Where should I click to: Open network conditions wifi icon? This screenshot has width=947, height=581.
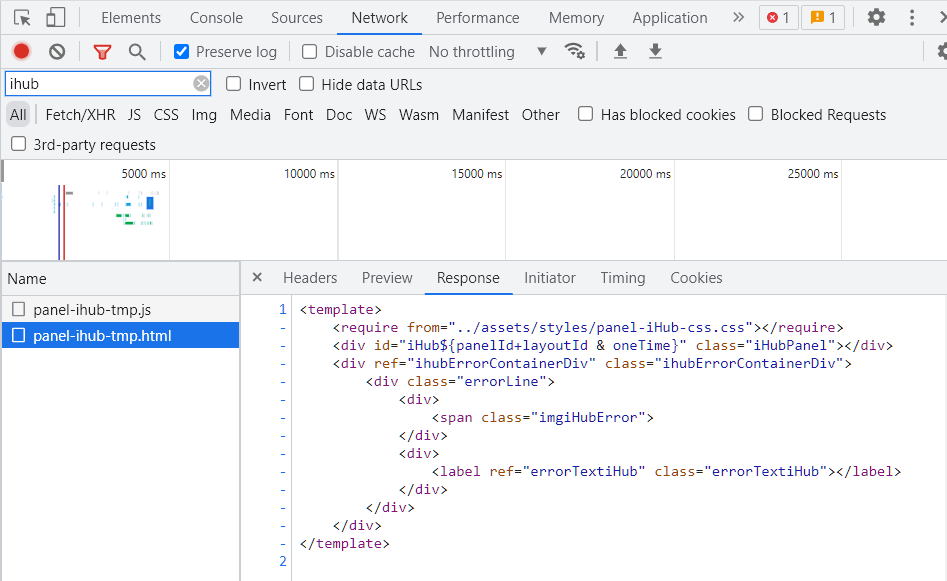[x=574, y=51]
